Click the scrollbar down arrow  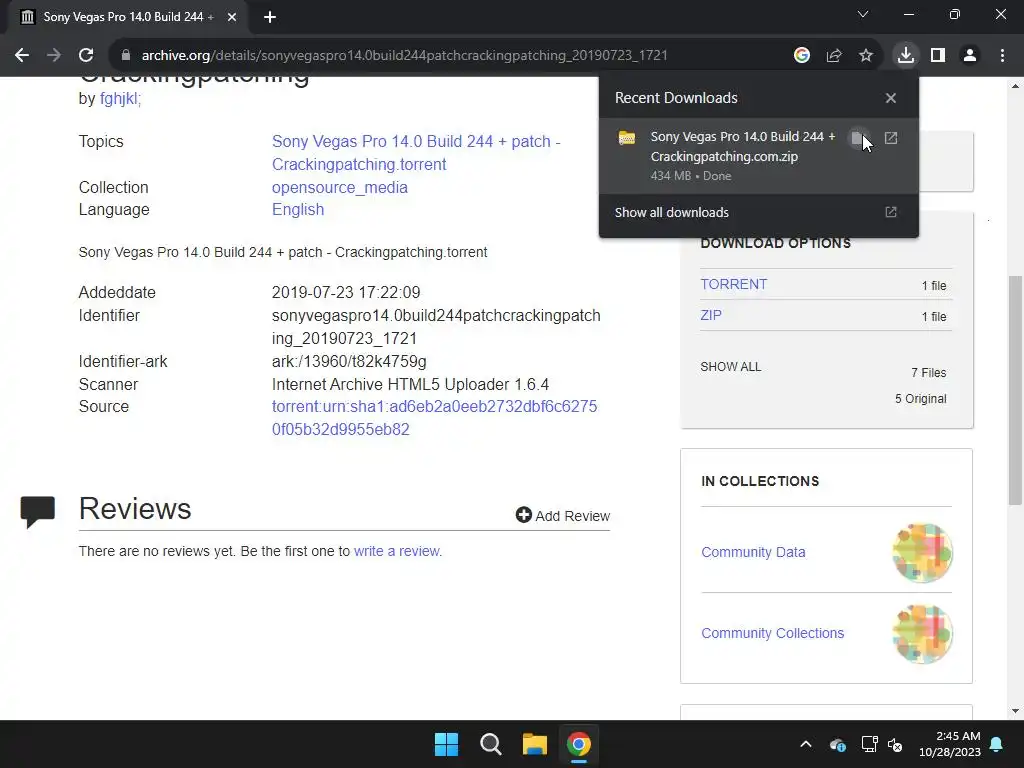1015,711
